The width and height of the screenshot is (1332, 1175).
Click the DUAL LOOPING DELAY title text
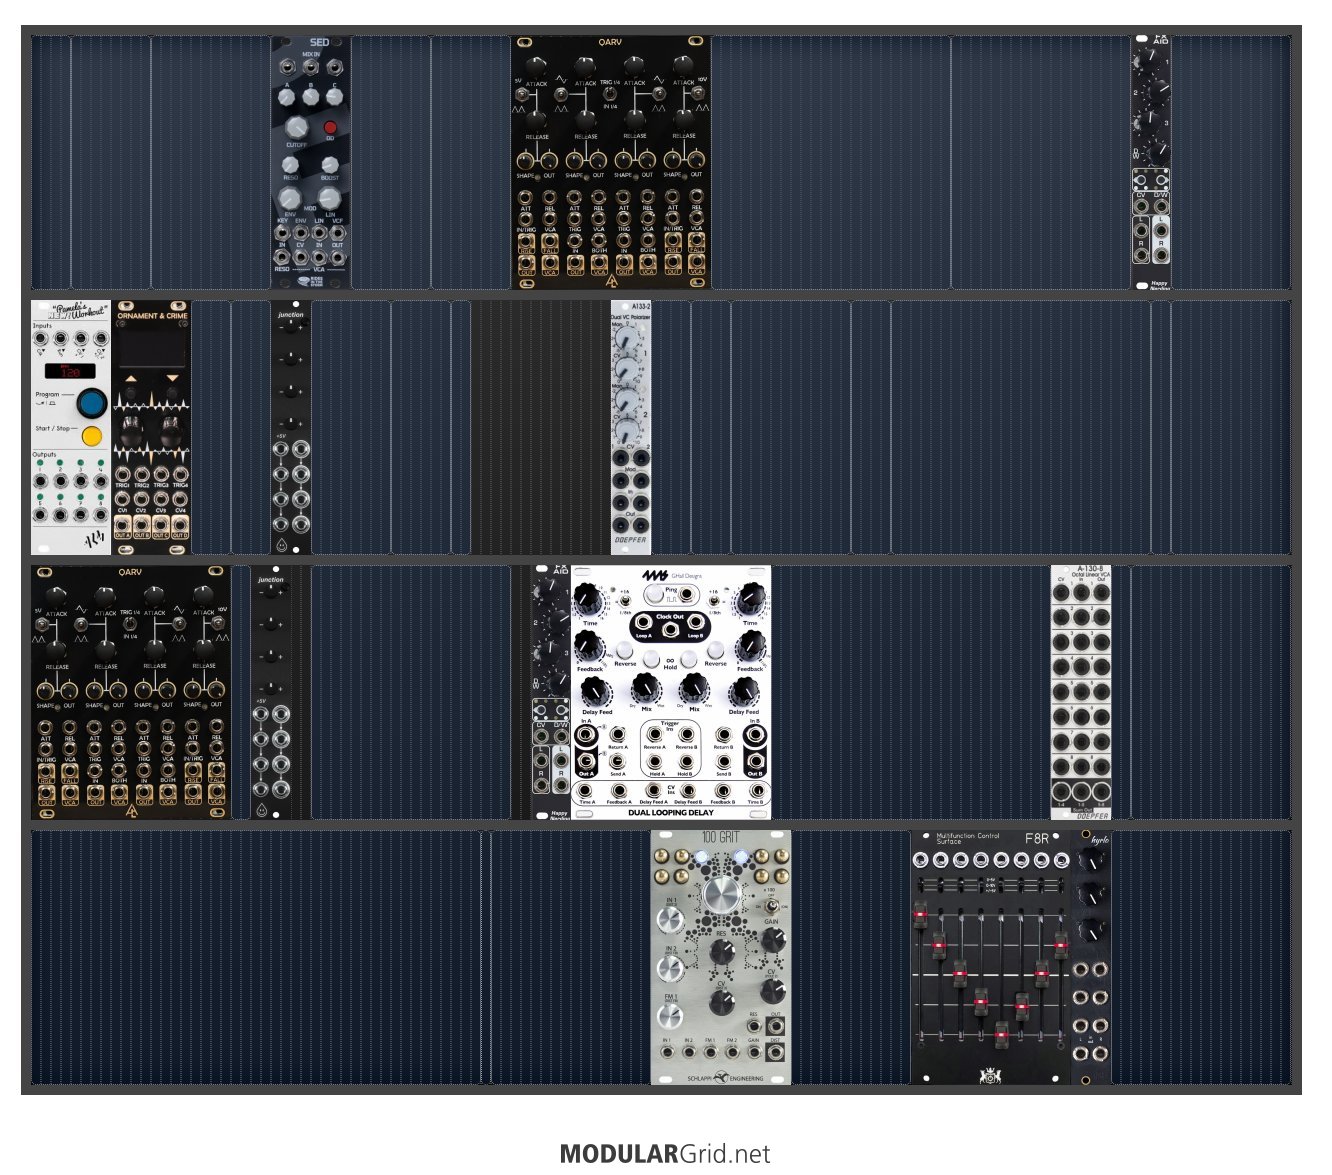[671, 812]
